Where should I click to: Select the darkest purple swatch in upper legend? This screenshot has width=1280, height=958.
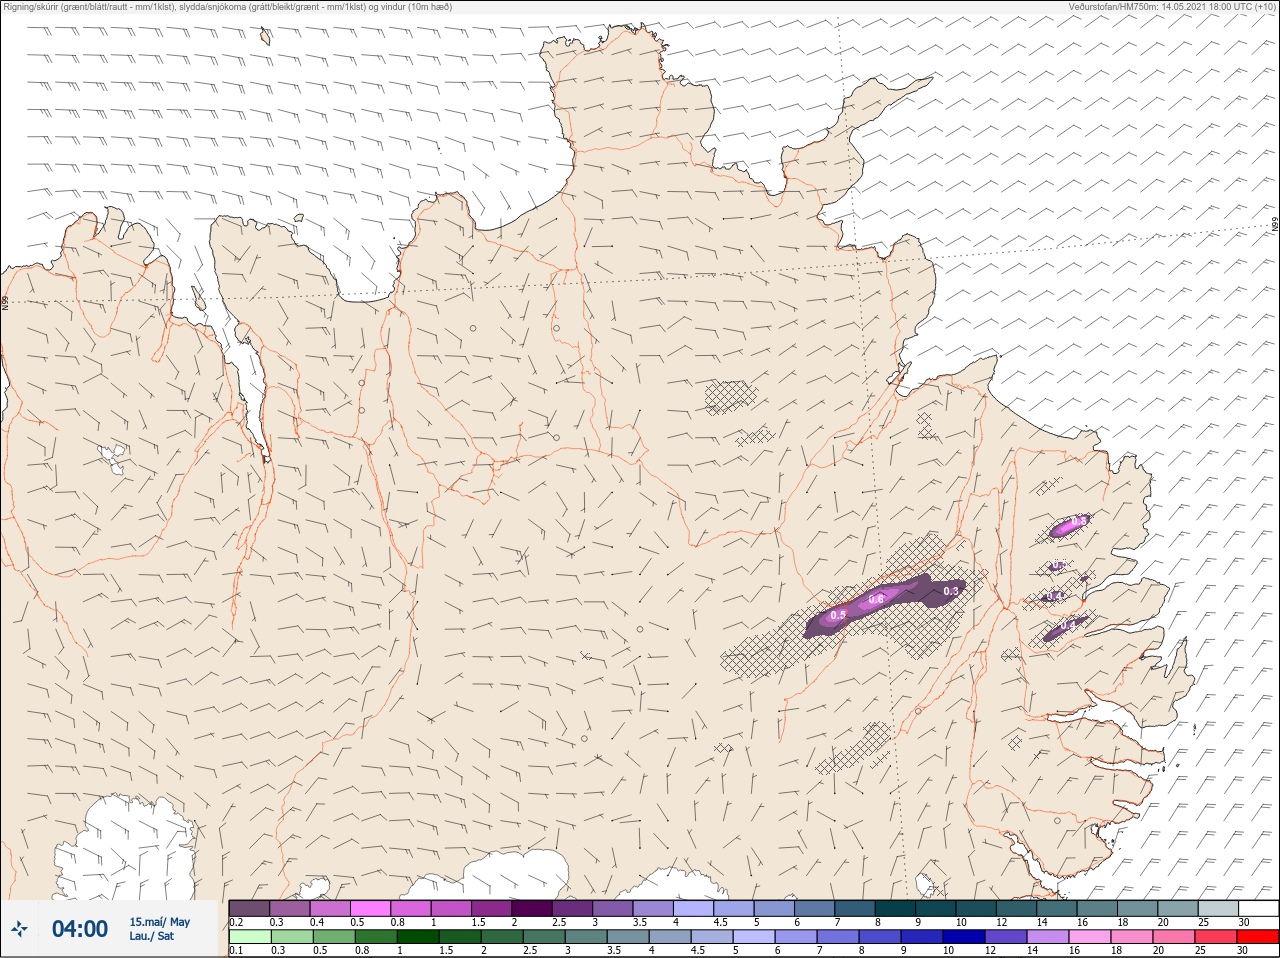pyautogui.click(x=532, y=908)
